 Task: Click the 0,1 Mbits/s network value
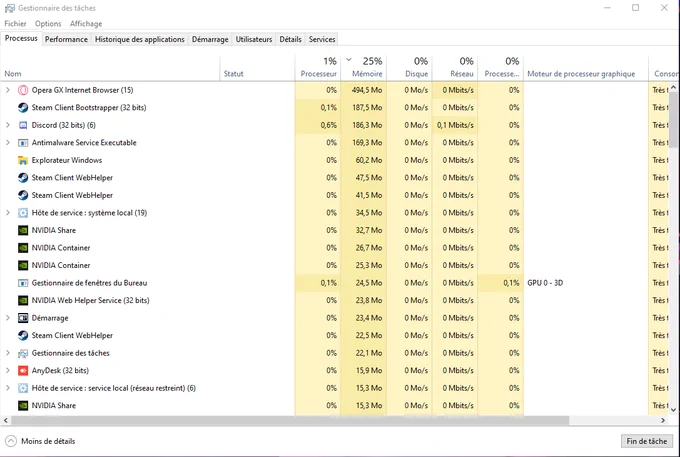coord(455,125)
